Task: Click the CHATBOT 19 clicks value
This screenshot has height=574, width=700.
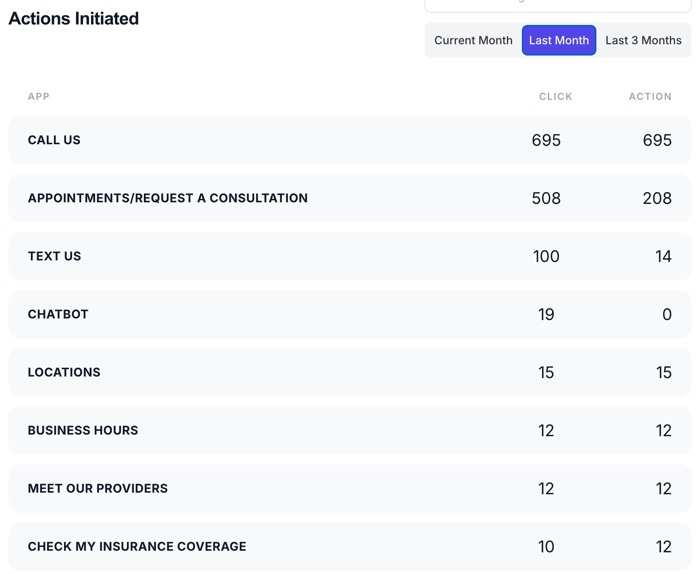Action: click(x=546, y=314)
